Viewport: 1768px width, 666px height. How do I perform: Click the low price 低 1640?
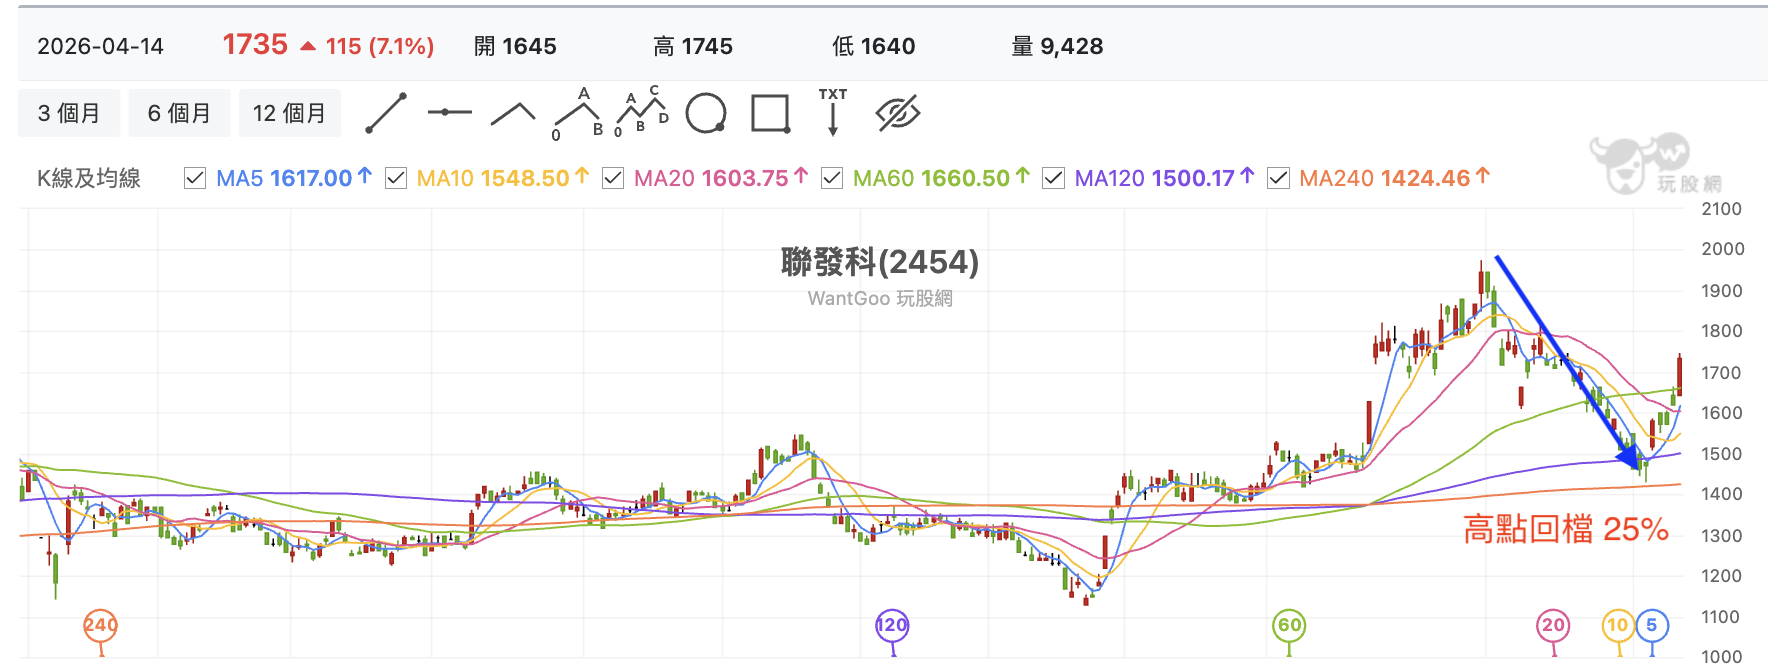[874, 46]
